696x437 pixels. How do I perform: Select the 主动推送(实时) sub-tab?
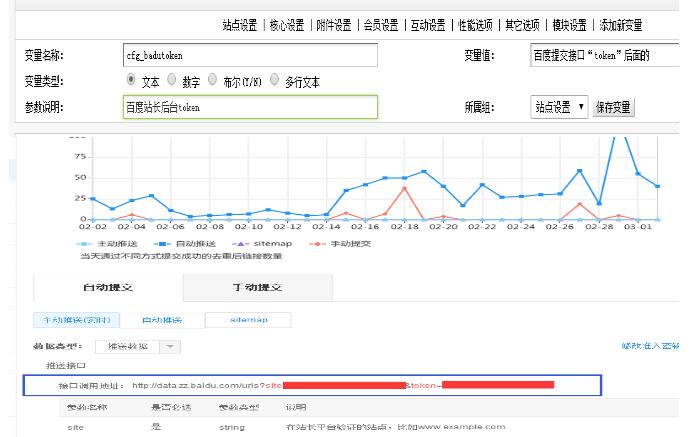coord(76,320)
